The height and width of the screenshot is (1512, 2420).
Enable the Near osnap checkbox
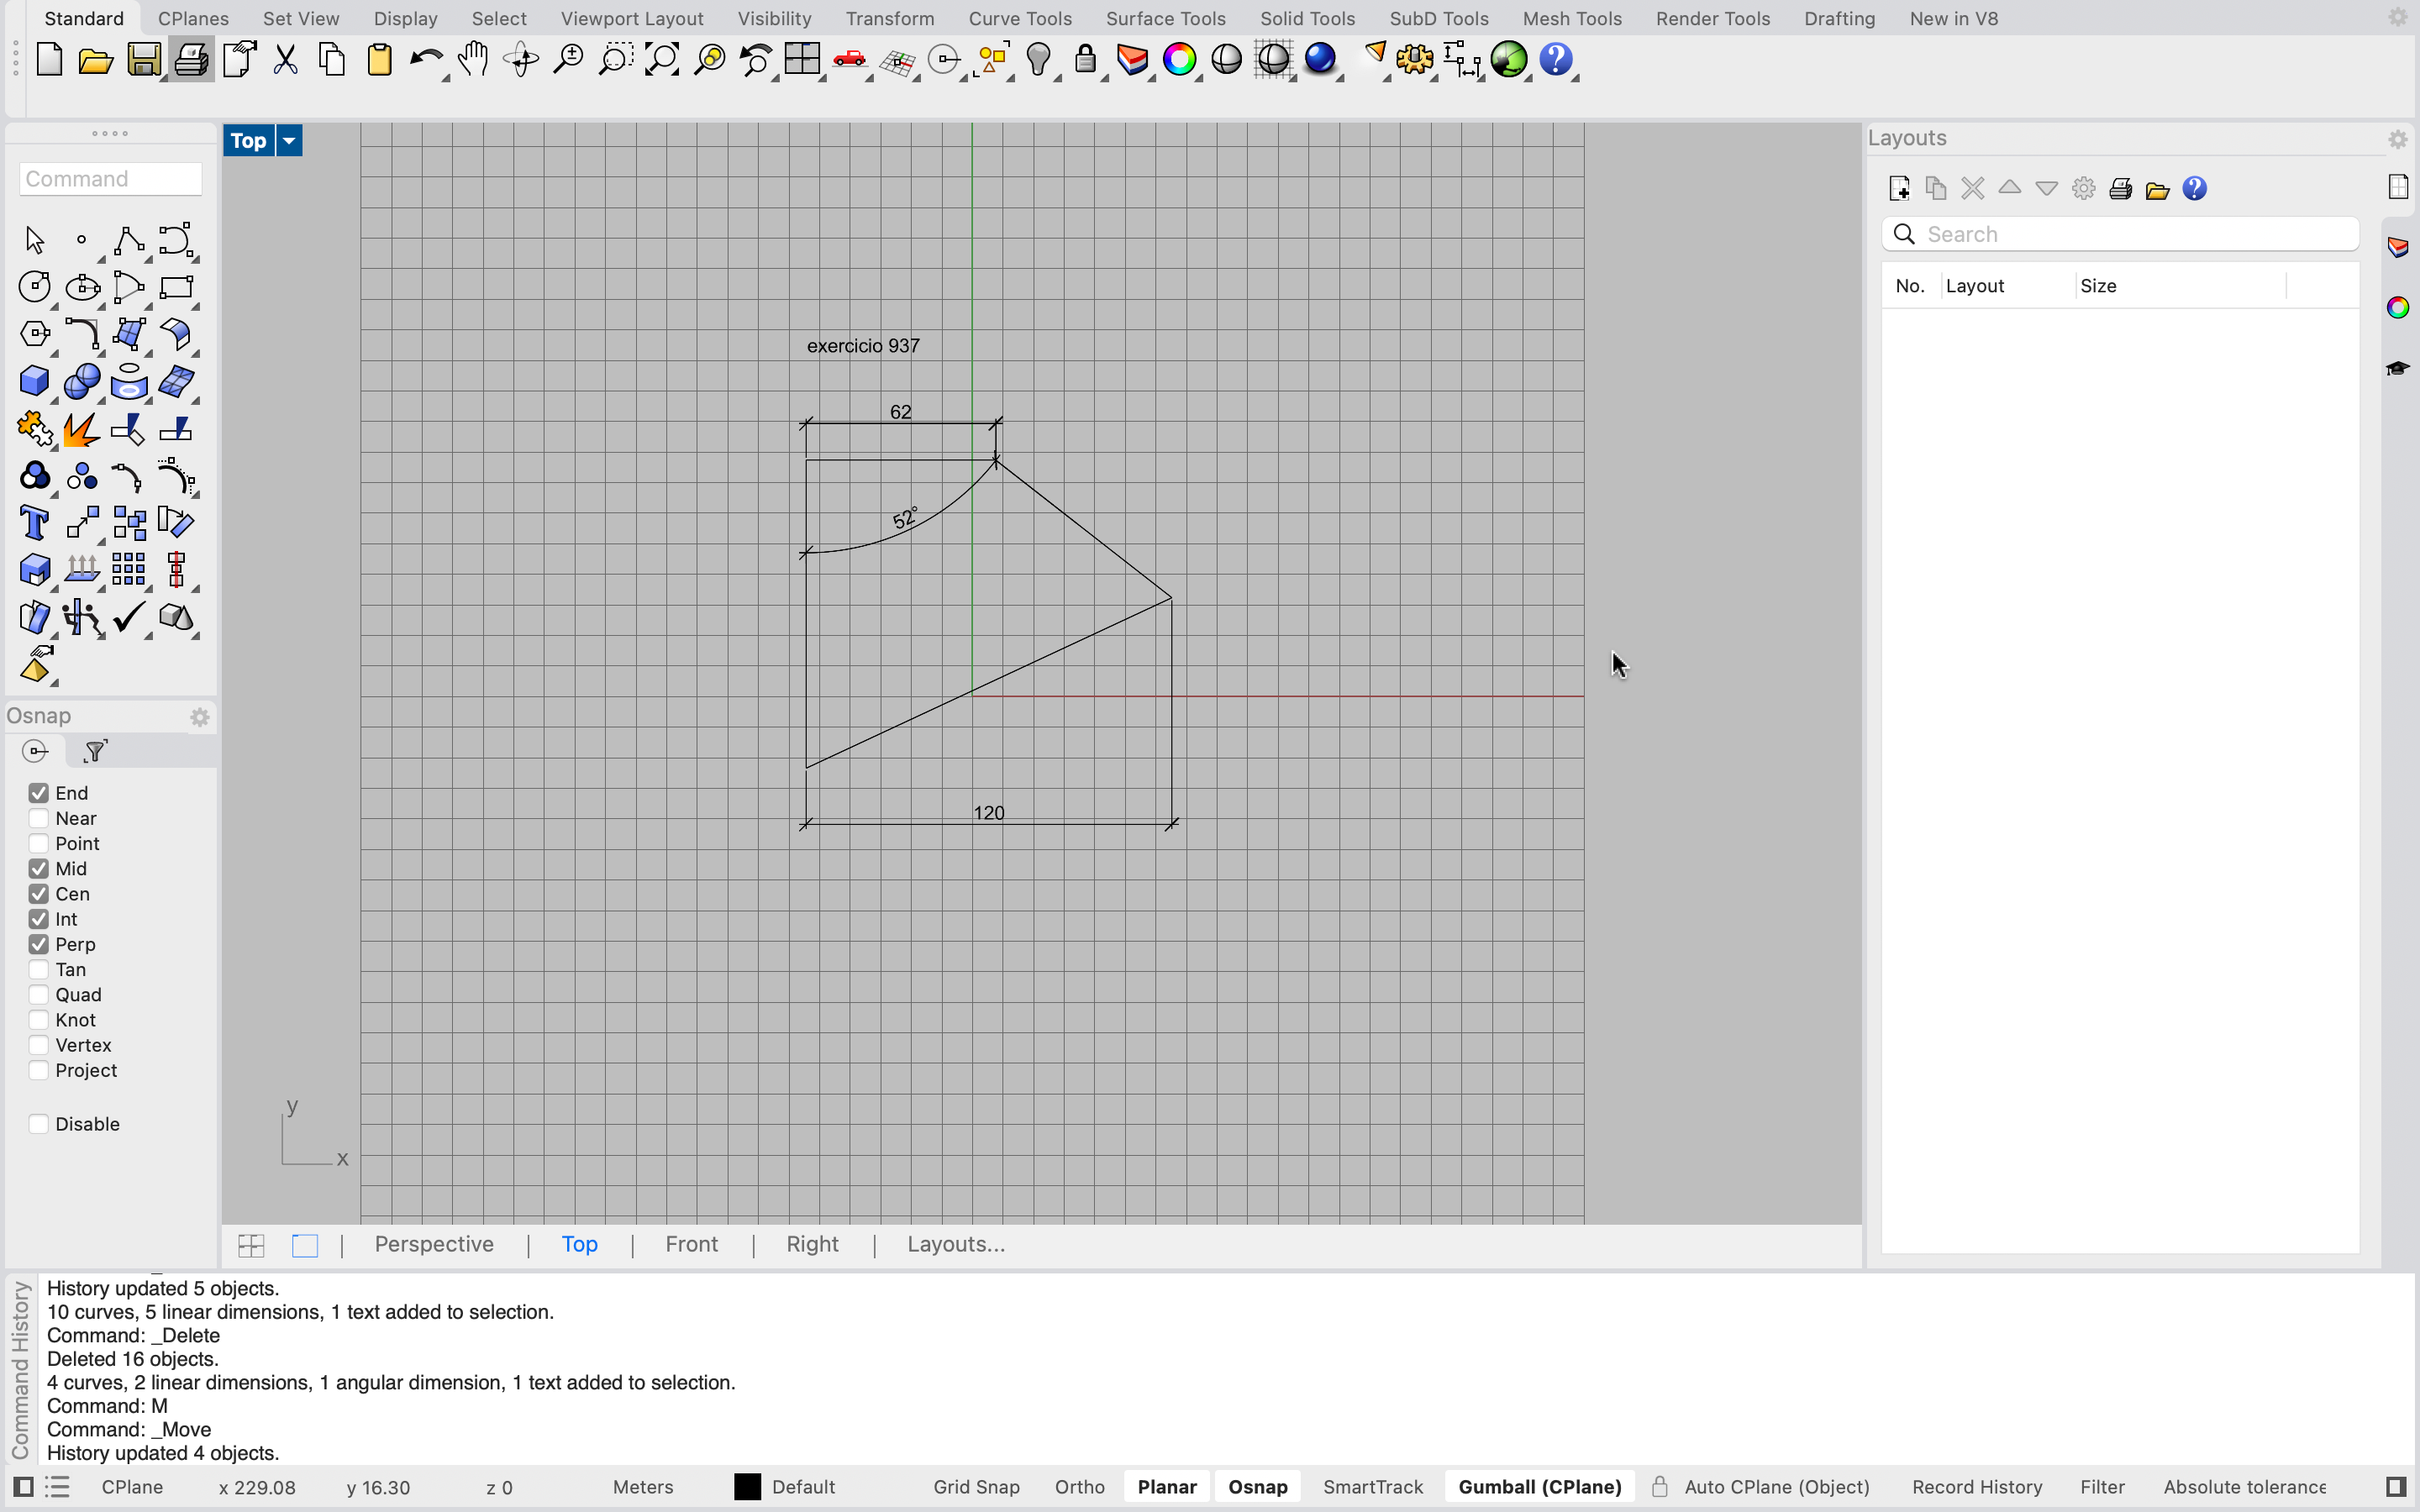pos(39,818)
